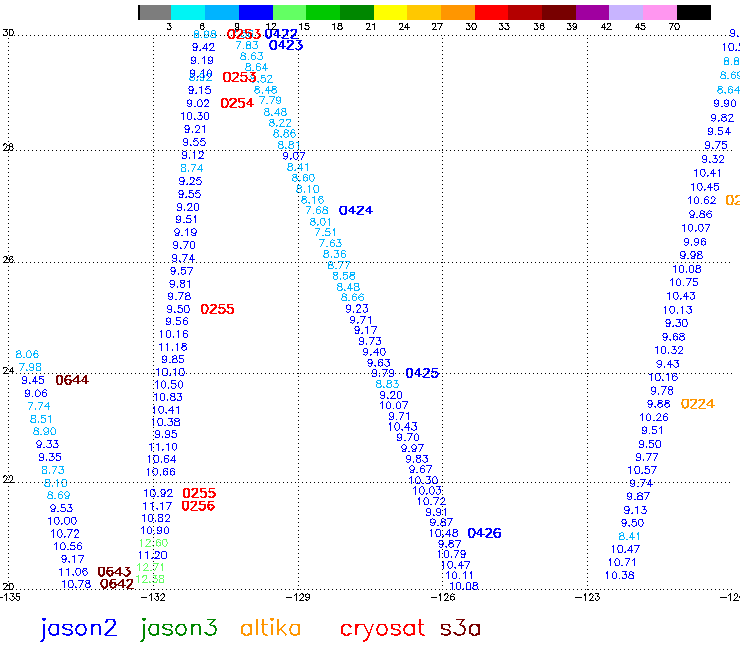Click the data value 10.48
Image resolution: width=740 pixels, height=650 pixels.
[x=444, y=533]
